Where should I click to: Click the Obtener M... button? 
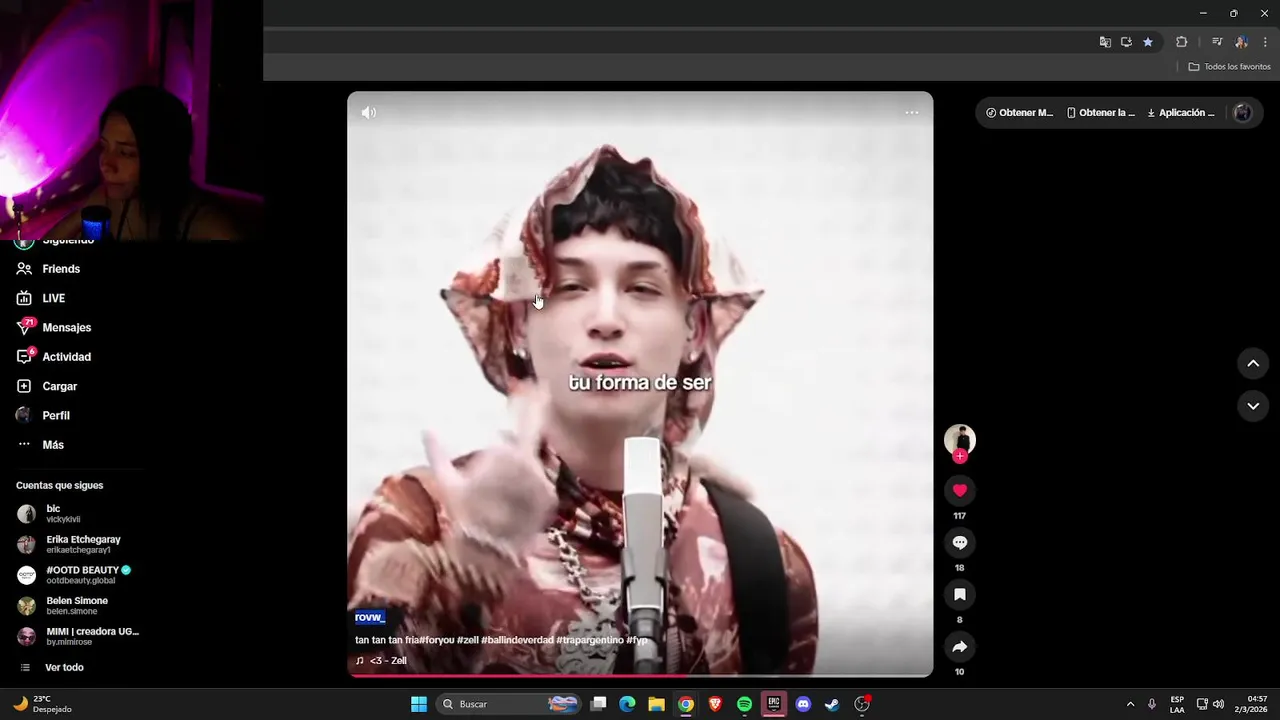(x=1019, y=113)
